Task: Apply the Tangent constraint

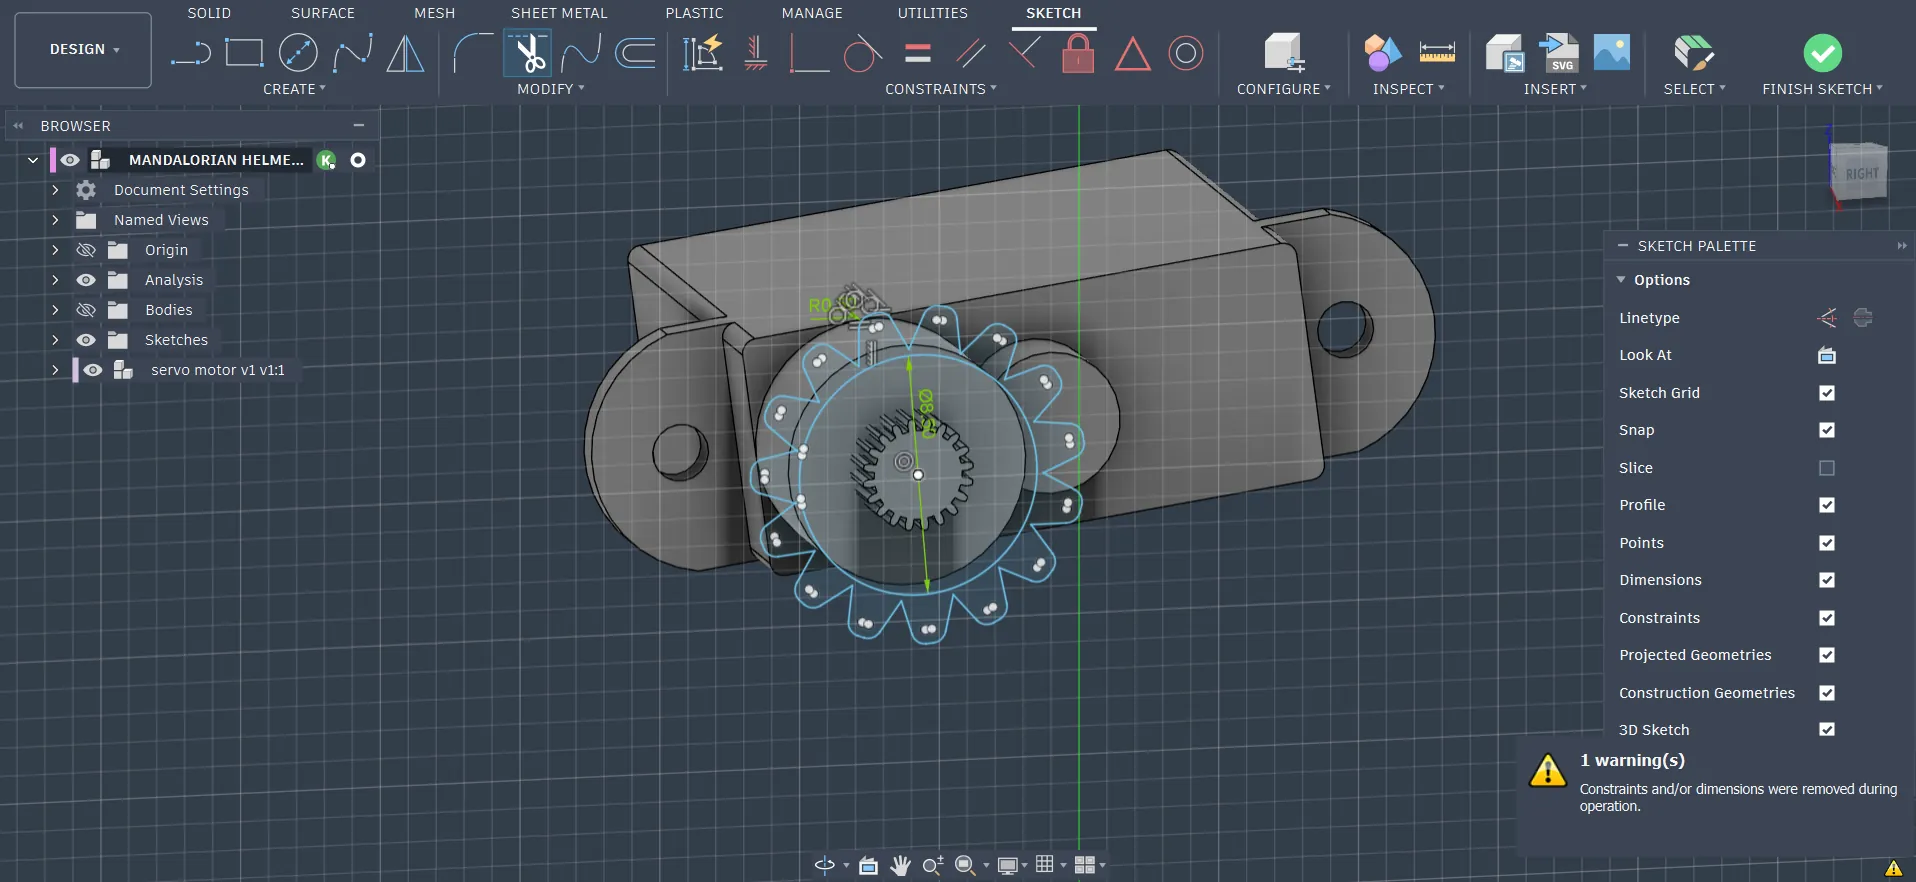Action: [x=862, y=53]
